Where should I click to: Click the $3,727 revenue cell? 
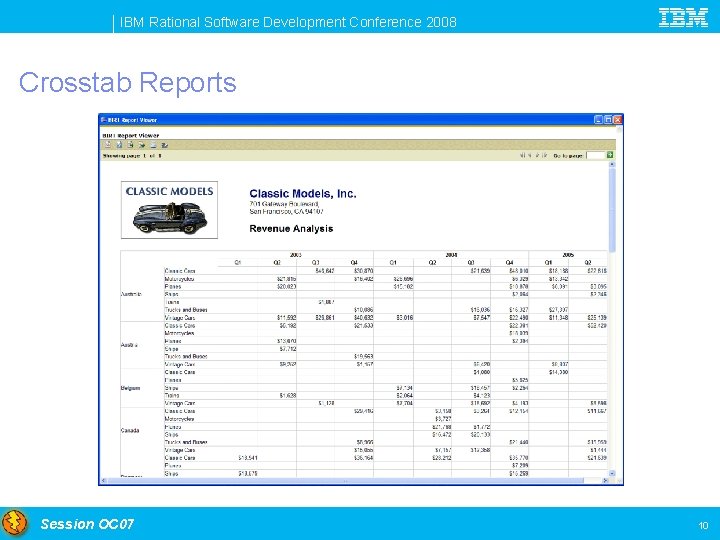point(443,419)
